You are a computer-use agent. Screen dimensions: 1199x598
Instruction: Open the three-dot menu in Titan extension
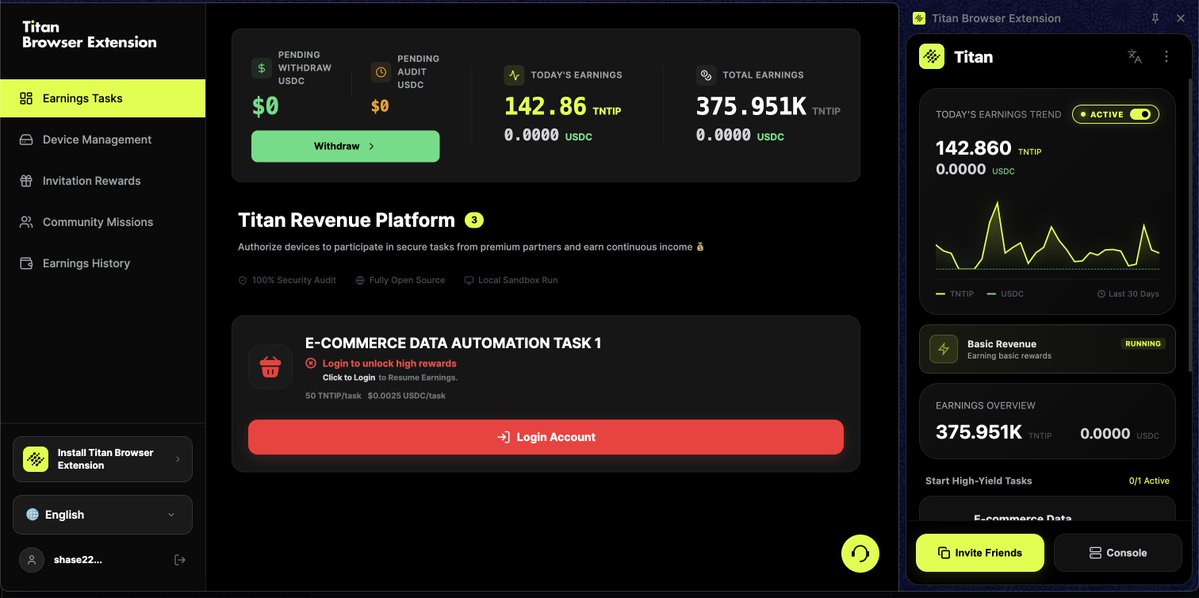(x=1166, y=56)
